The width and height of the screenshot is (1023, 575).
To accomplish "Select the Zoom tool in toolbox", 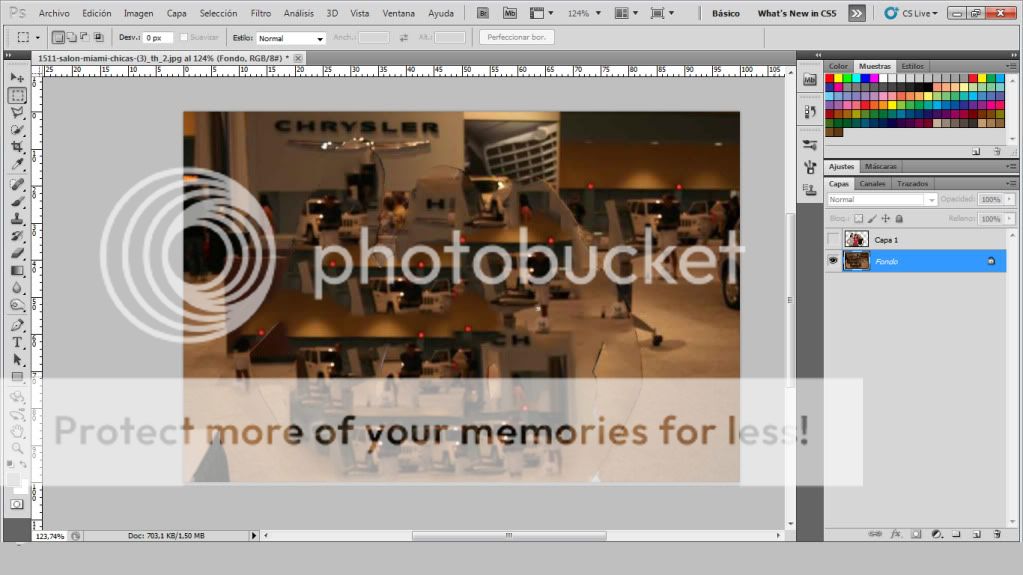I will point(17,448).
